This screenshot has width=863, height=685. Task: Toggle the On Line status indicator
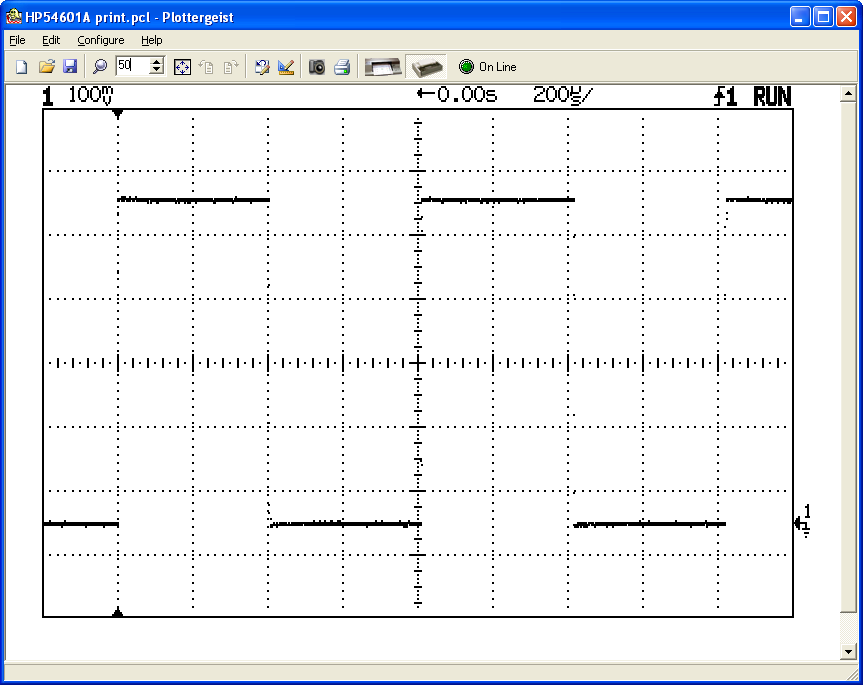click(465, 66)
